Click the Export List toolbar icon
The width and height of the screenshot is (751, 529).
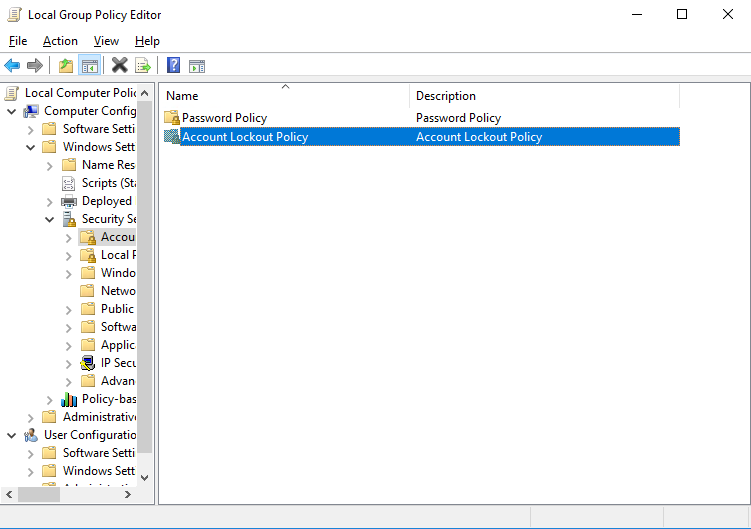coord(142,66)
